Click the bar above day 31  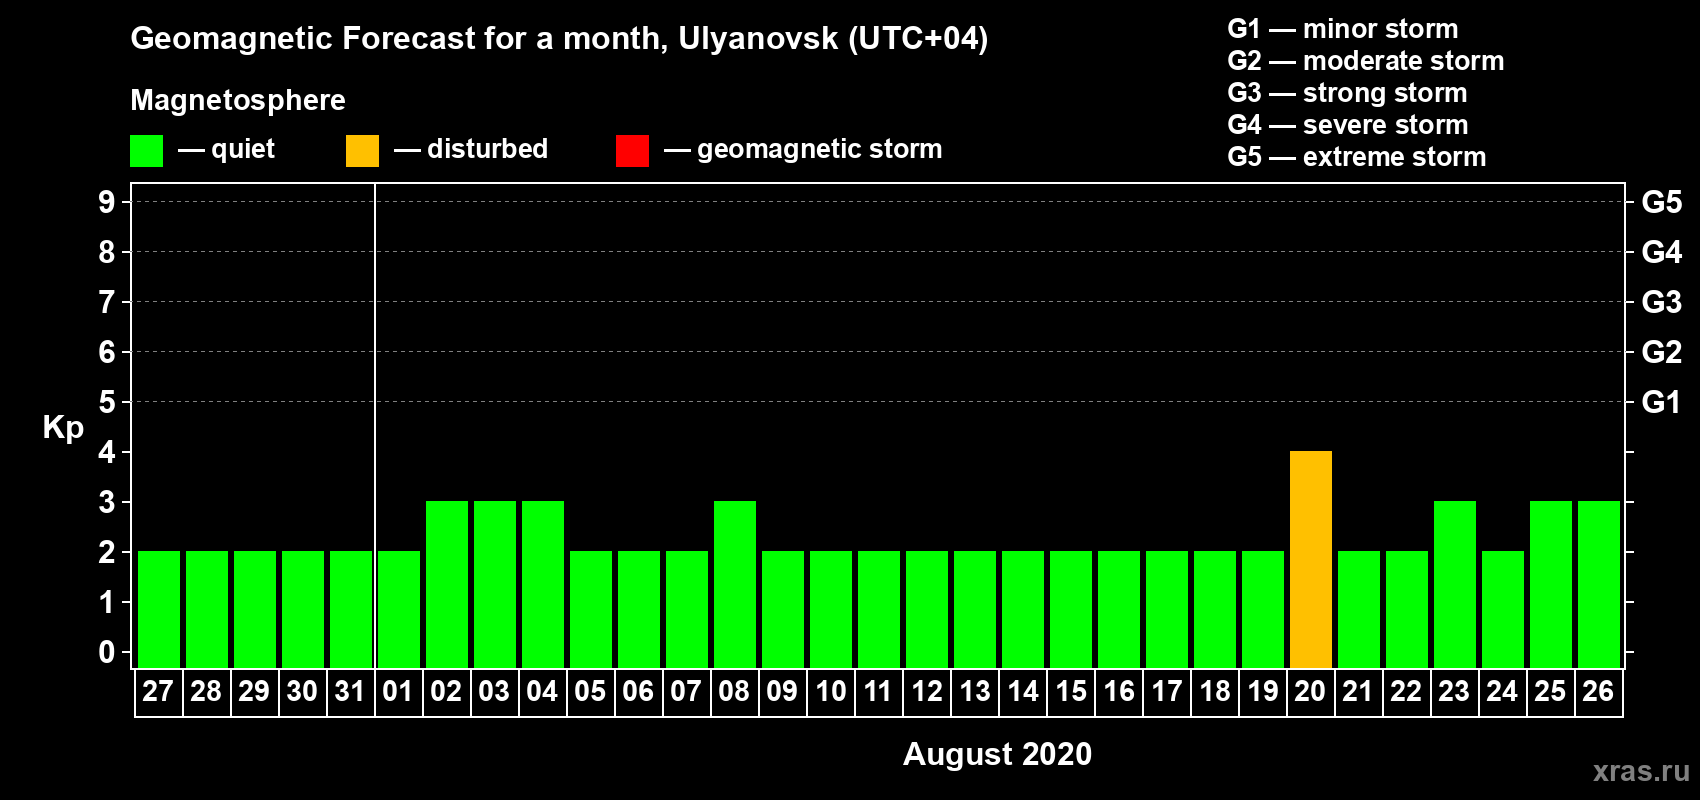pos(351,609)
